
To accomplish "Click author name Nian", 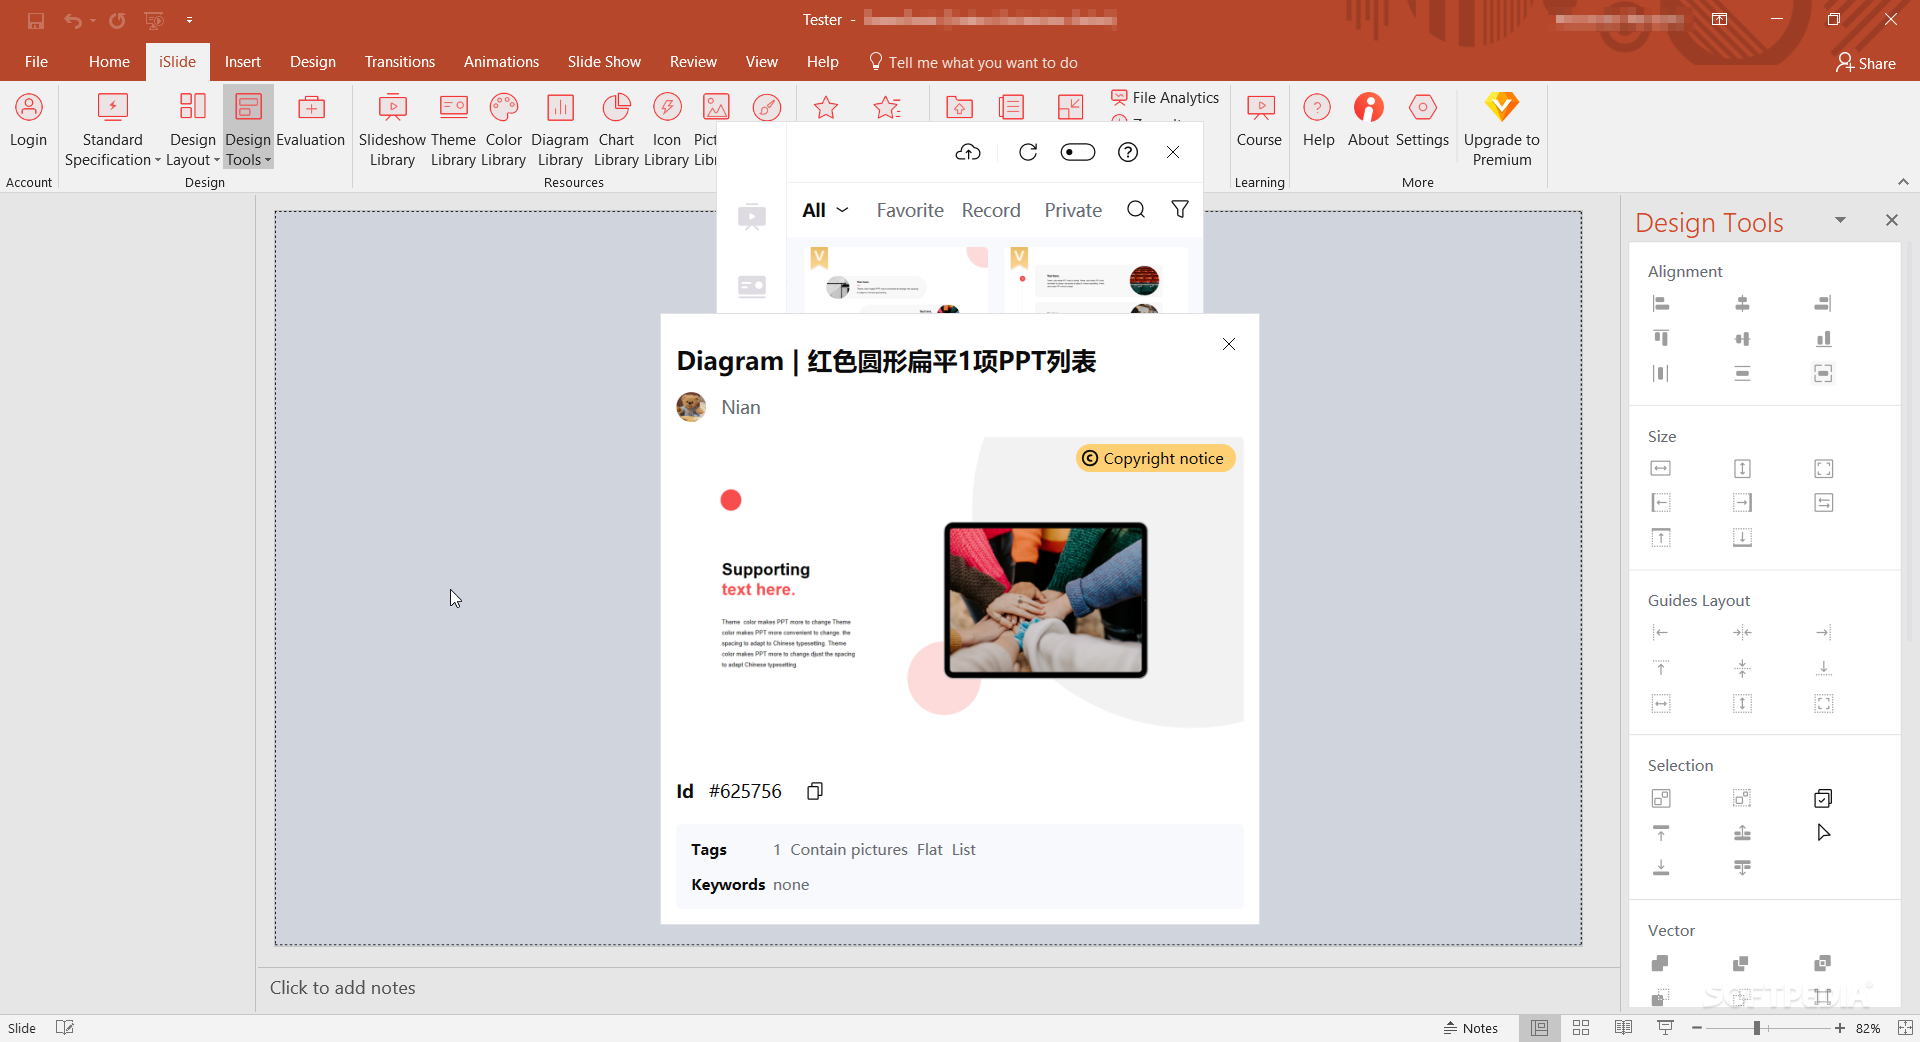I will tap(741, 407).
